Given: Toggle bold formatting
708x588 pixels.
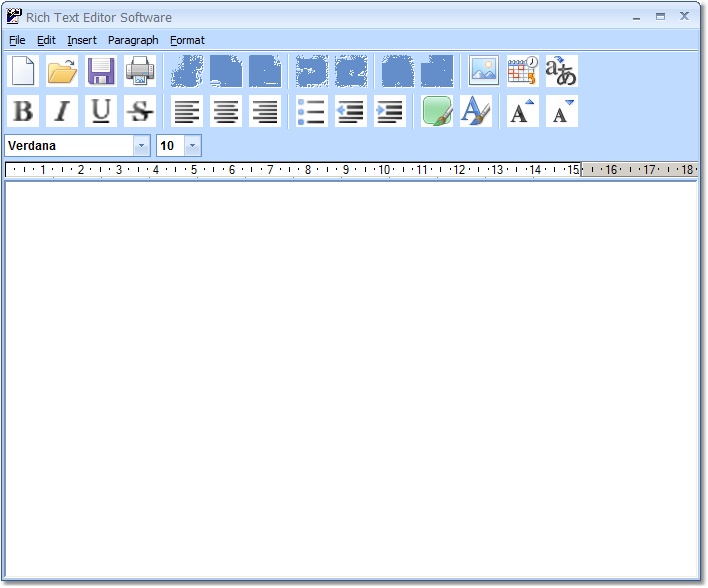Looking at the screenshot, I should pos(23,111).
